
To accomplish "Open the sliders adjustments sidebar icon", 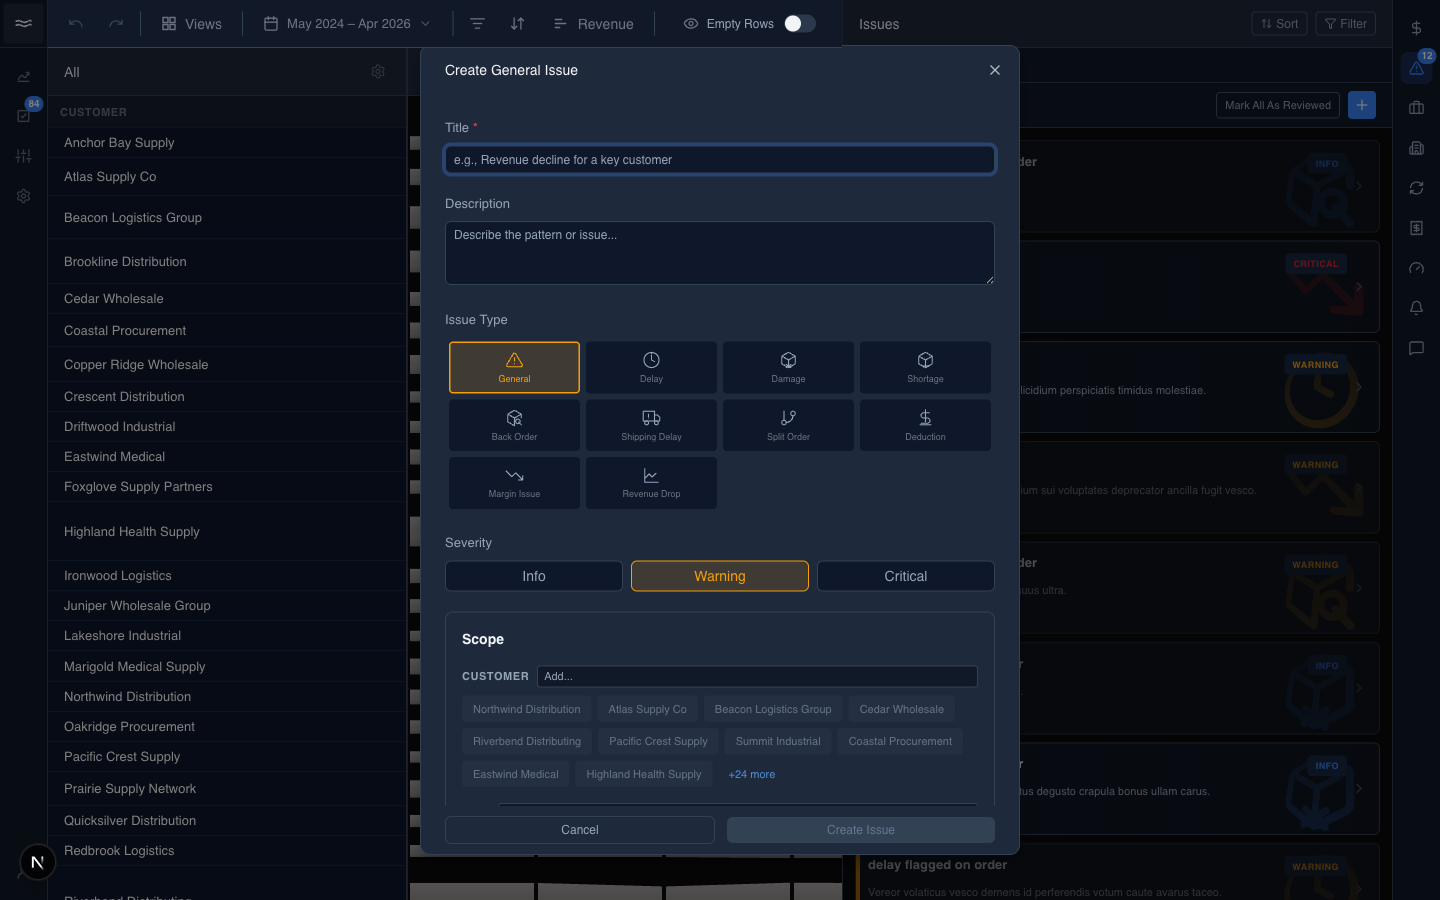I will click(24, 156).
